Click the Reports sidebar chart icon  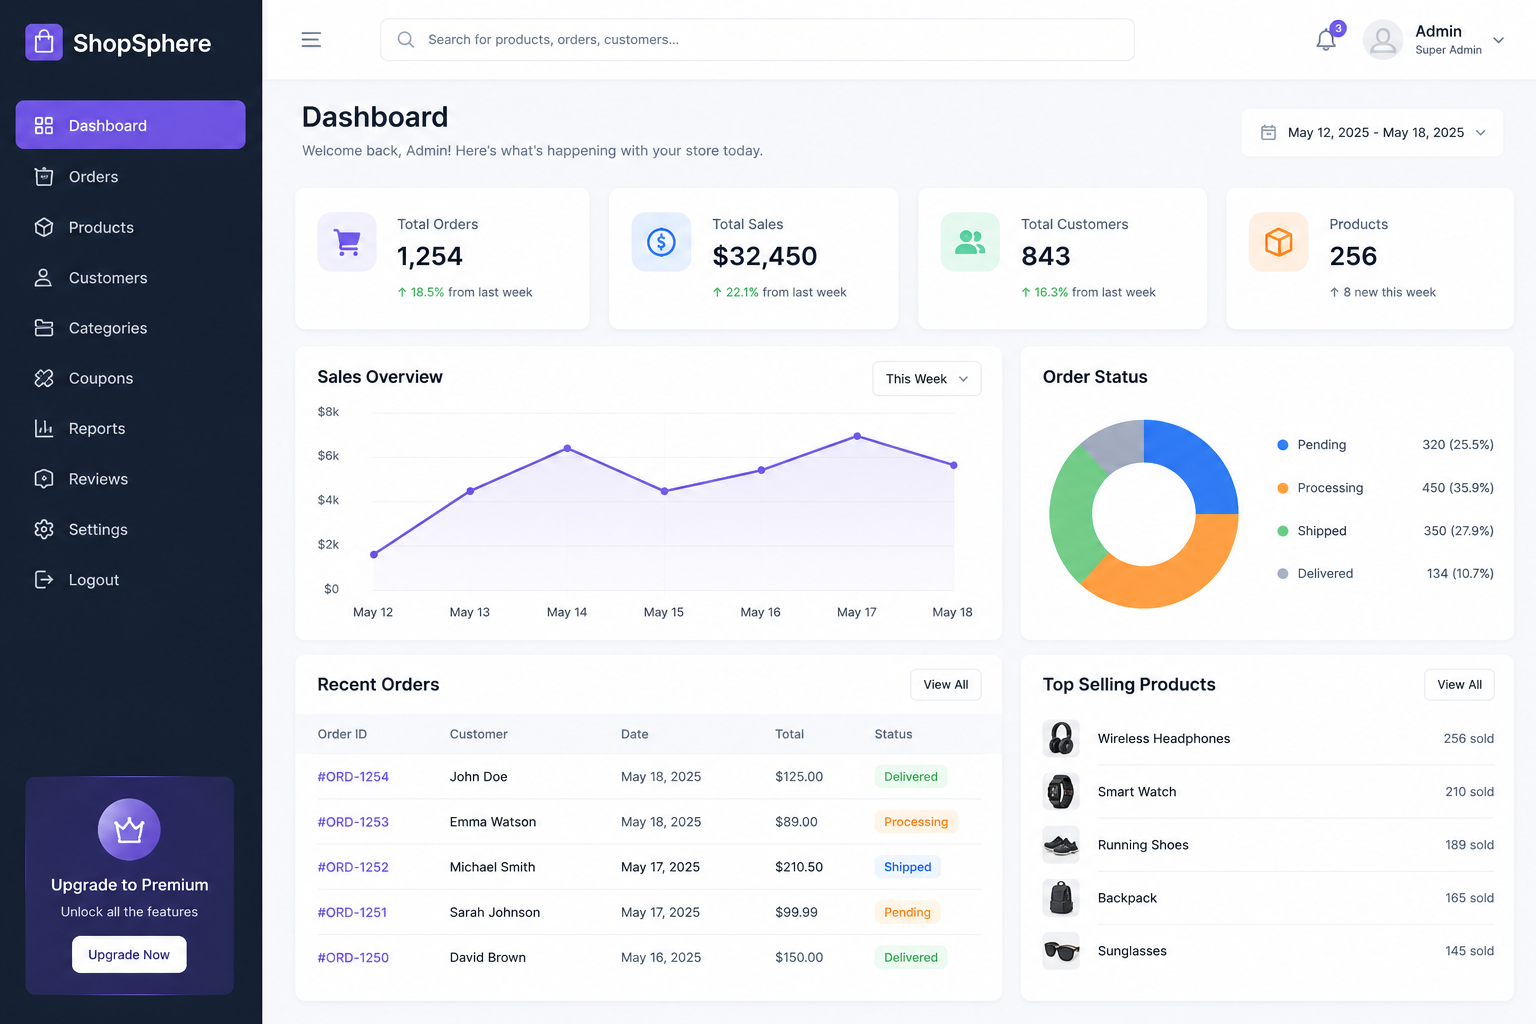(44, 428)
